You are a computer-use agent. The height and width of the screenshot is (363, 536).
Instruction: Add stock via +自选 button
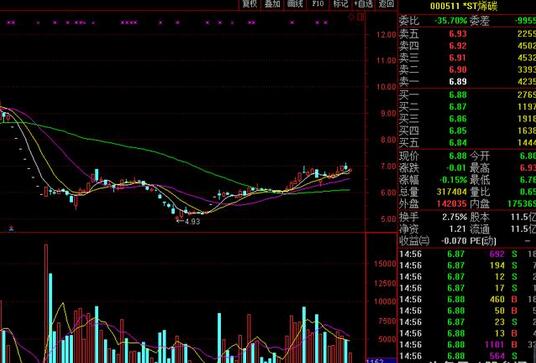[x=363, y=4]
